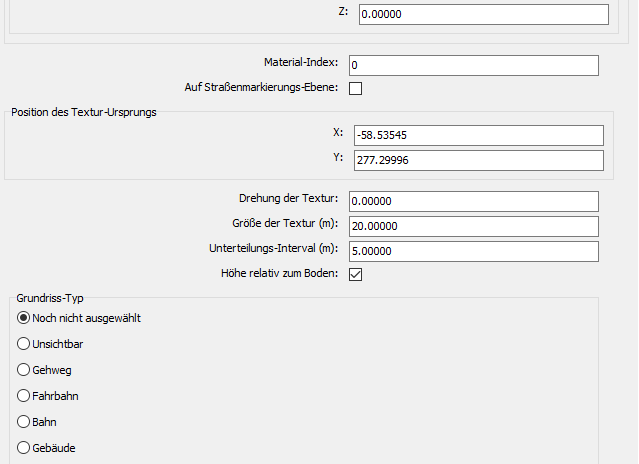Select the Noch nicht ausgewählt radio option
This screenshot has width=639, height=464.
[25, 318]
